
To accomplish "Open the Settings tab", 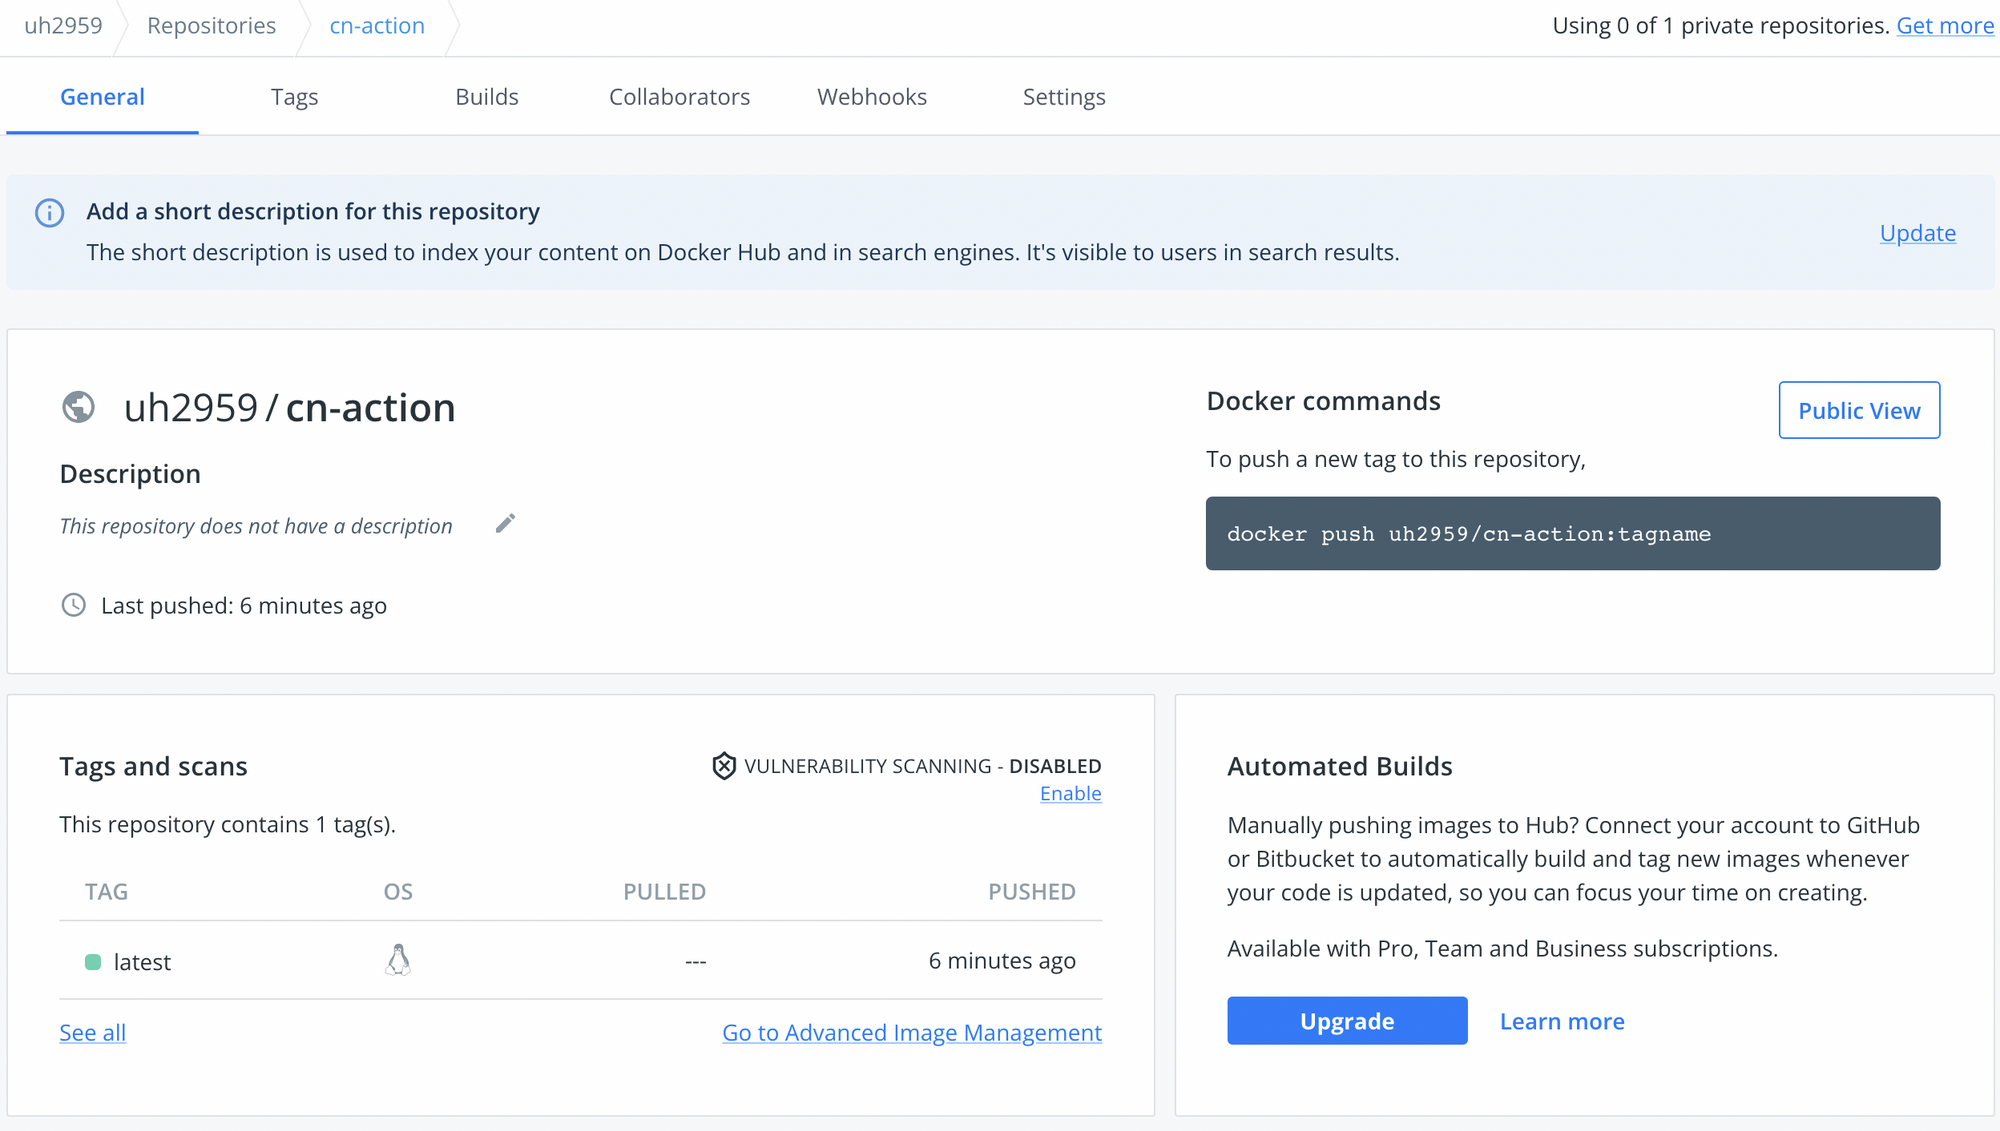I will coord(1063,97).
